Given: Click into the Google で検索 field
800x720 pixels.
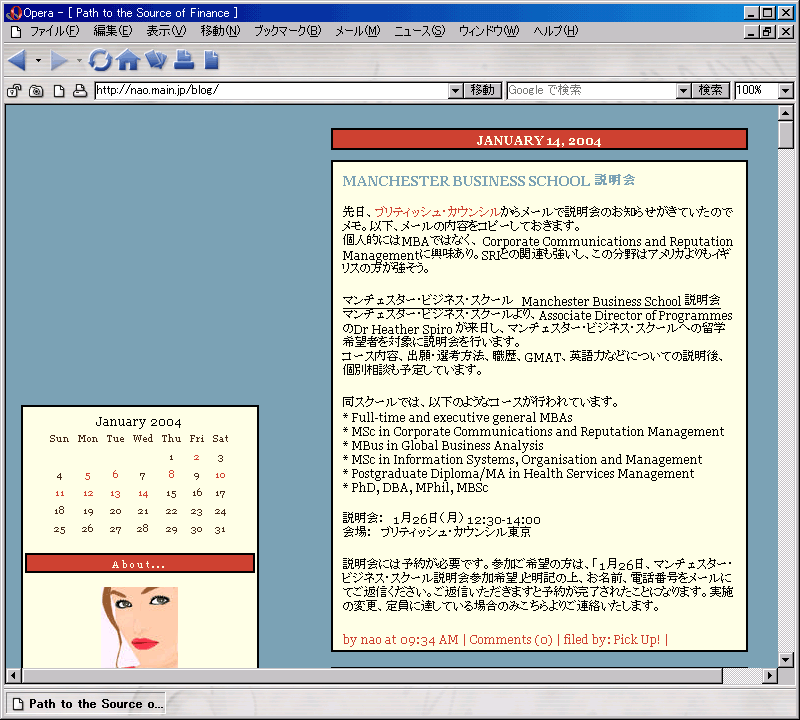Looking at the screenshot, I should click(x=592, y=91).
